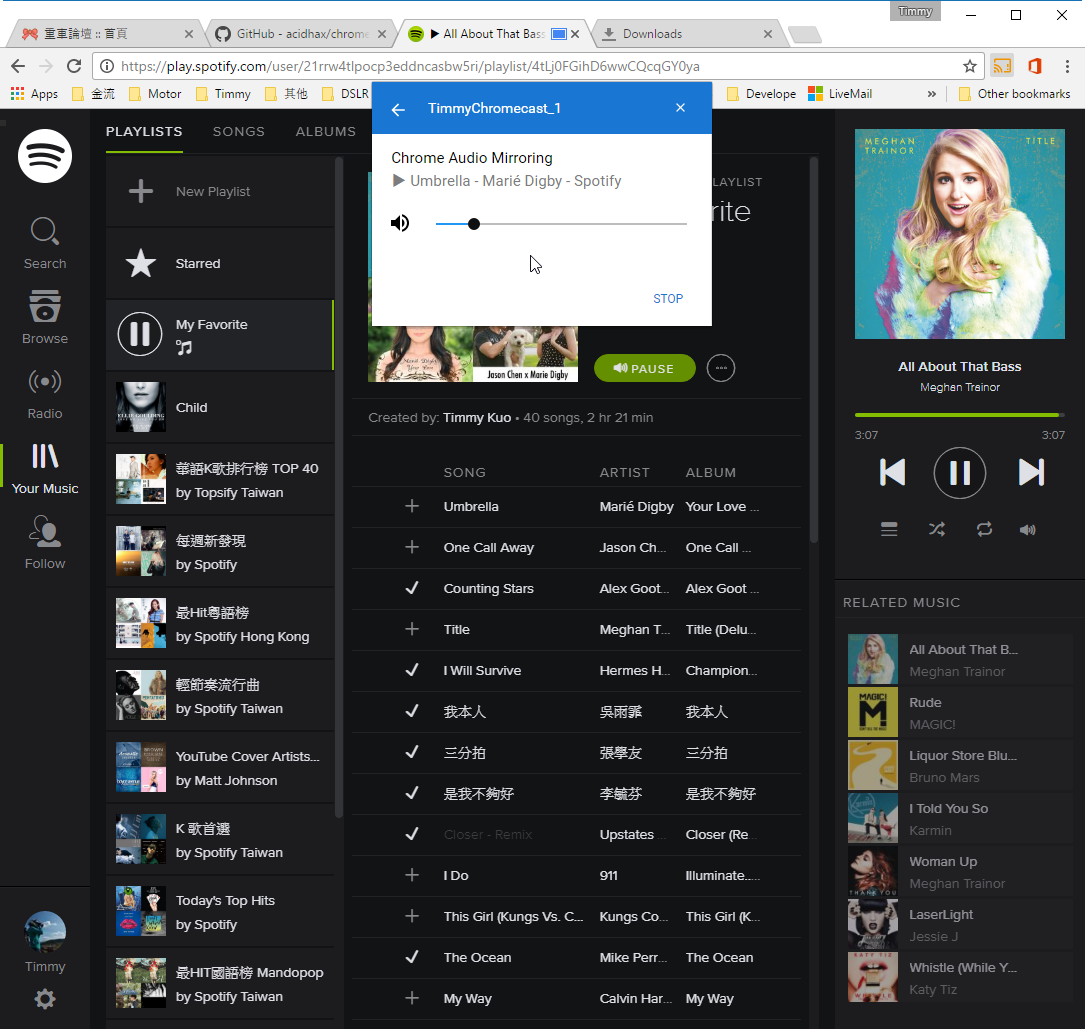Click green PAUSE button
Image resolution: width=1085 pixels, height=1029 pixels.
click(x=644, y=368)
